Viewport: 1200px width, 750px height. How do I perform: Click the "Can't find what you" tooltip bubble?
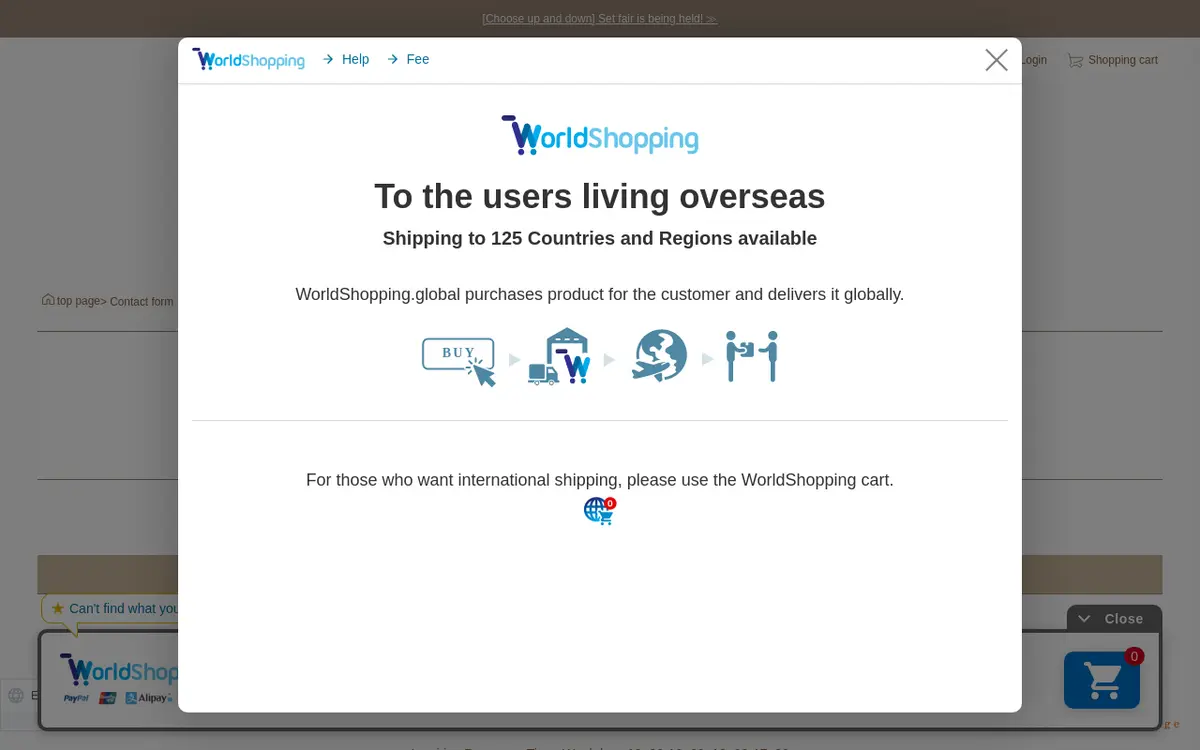pos(110,608)
